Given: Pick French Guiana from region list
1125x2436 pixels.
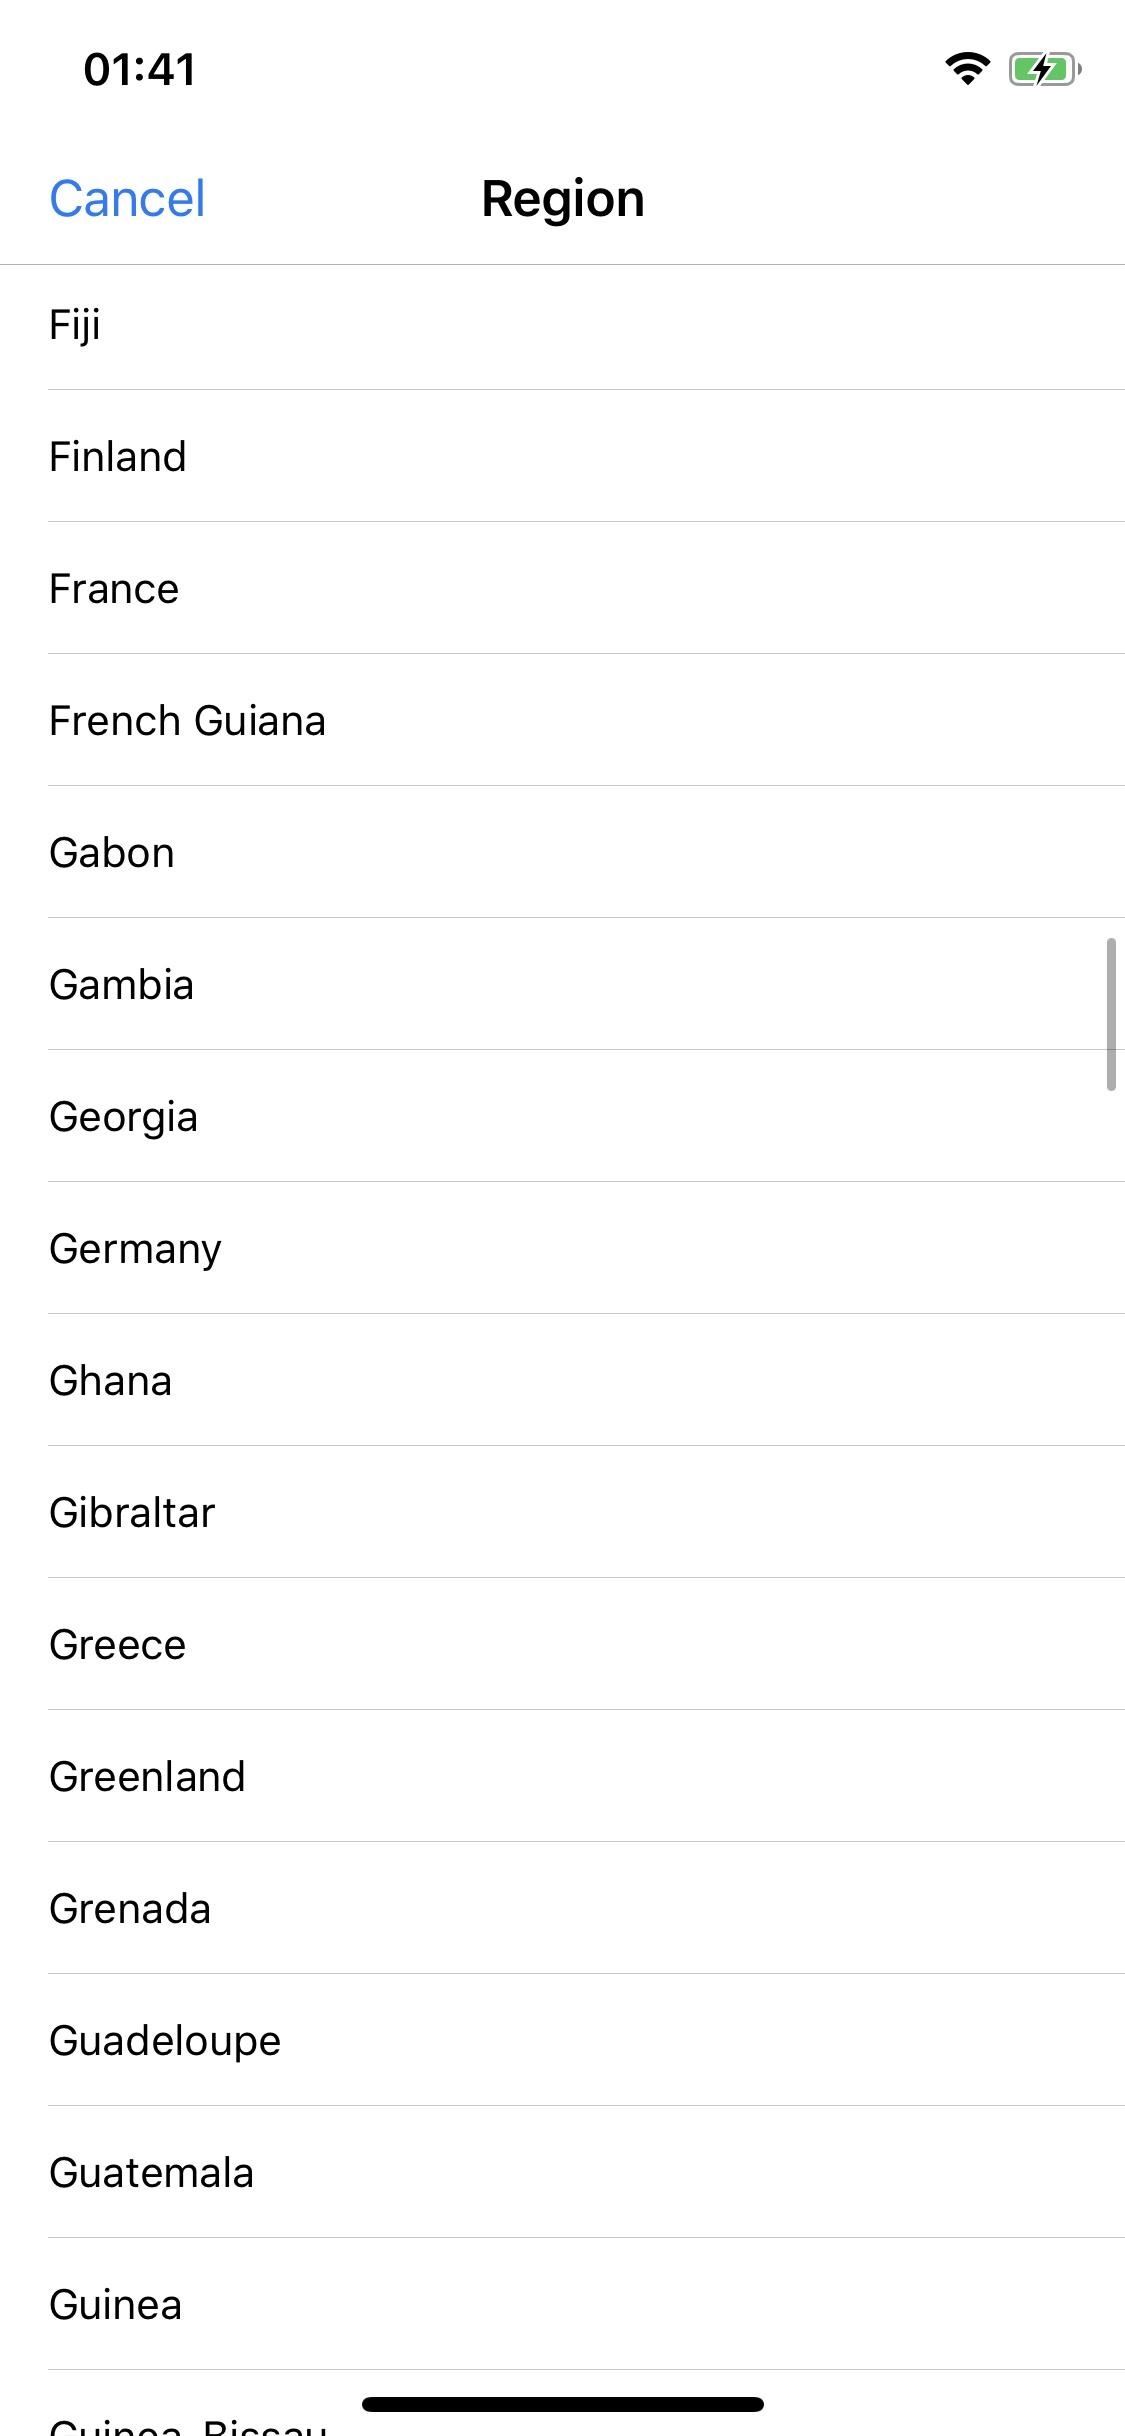Looking at the screenshot, I should (562, 721).
